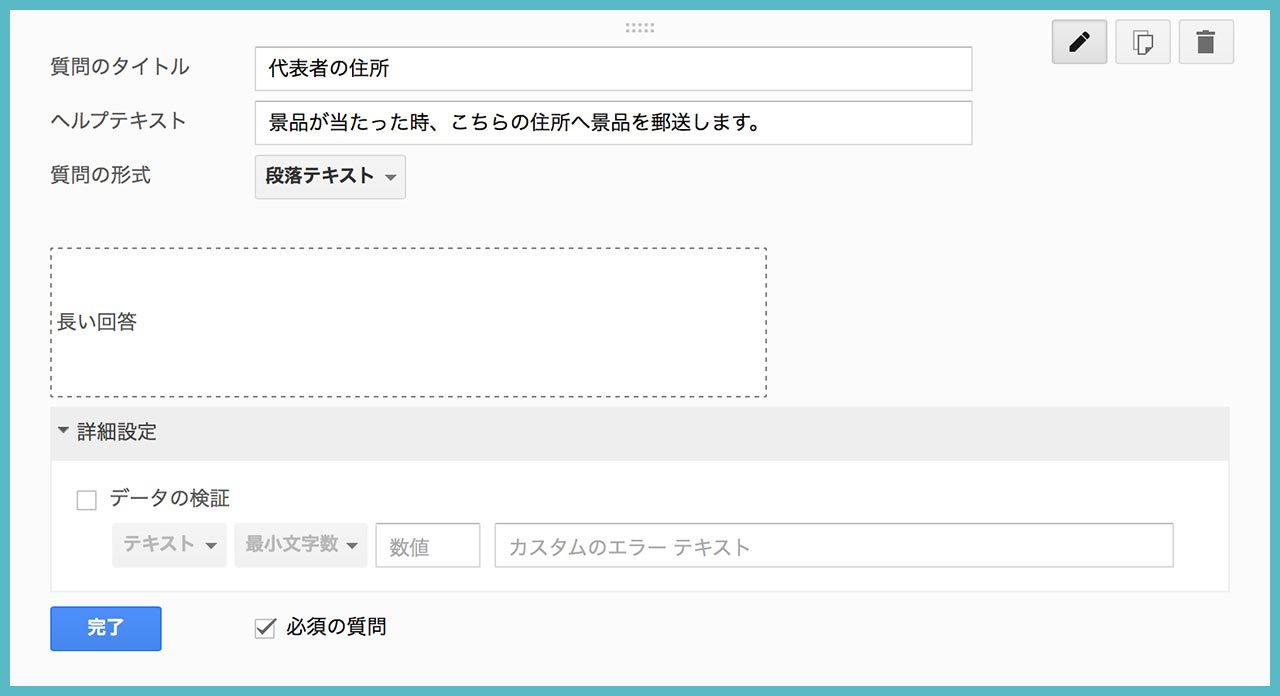Click the 数値 number input field
This screenshot has height=696, width=1280.
(x=428, y=545)
